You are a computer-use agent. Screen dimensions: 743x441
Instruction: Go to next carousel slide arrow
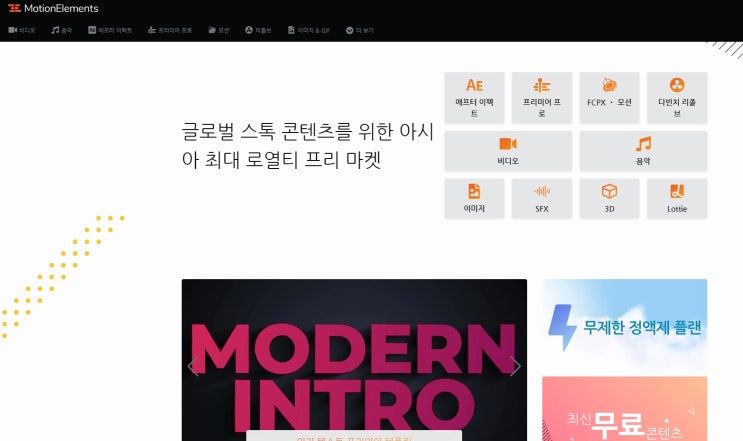[x=516, y=366]
